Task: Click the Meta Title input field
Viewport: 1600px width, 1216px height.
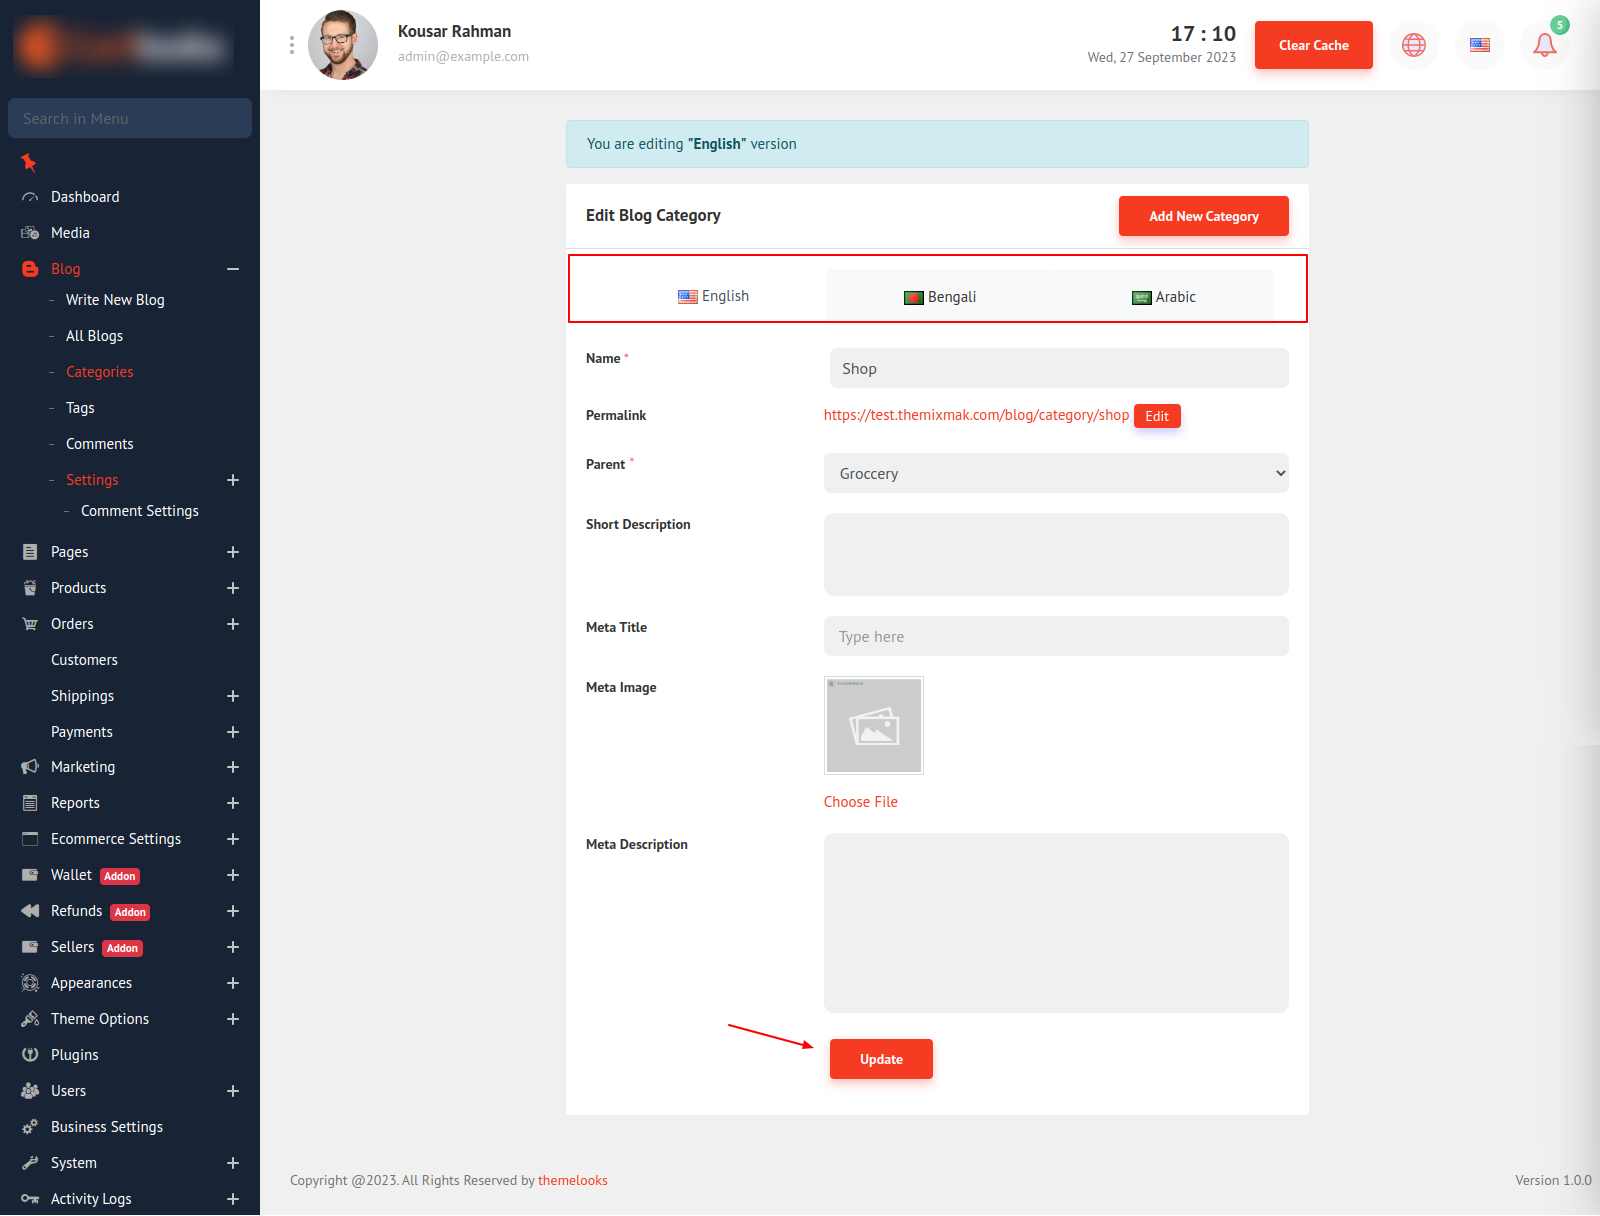Action: tap(1056, 636)
